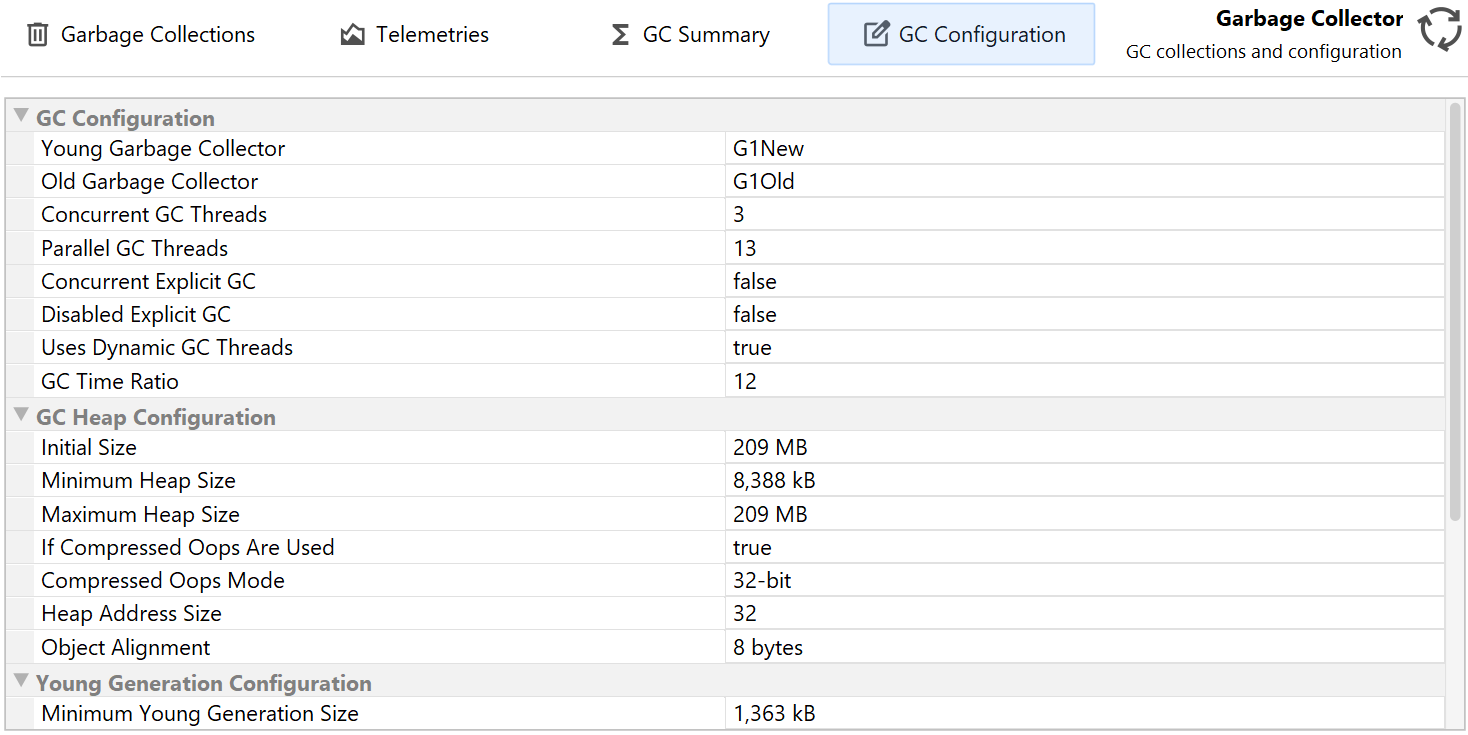
Task: Open the Telemetries tab
Action: tap(432, 35)
